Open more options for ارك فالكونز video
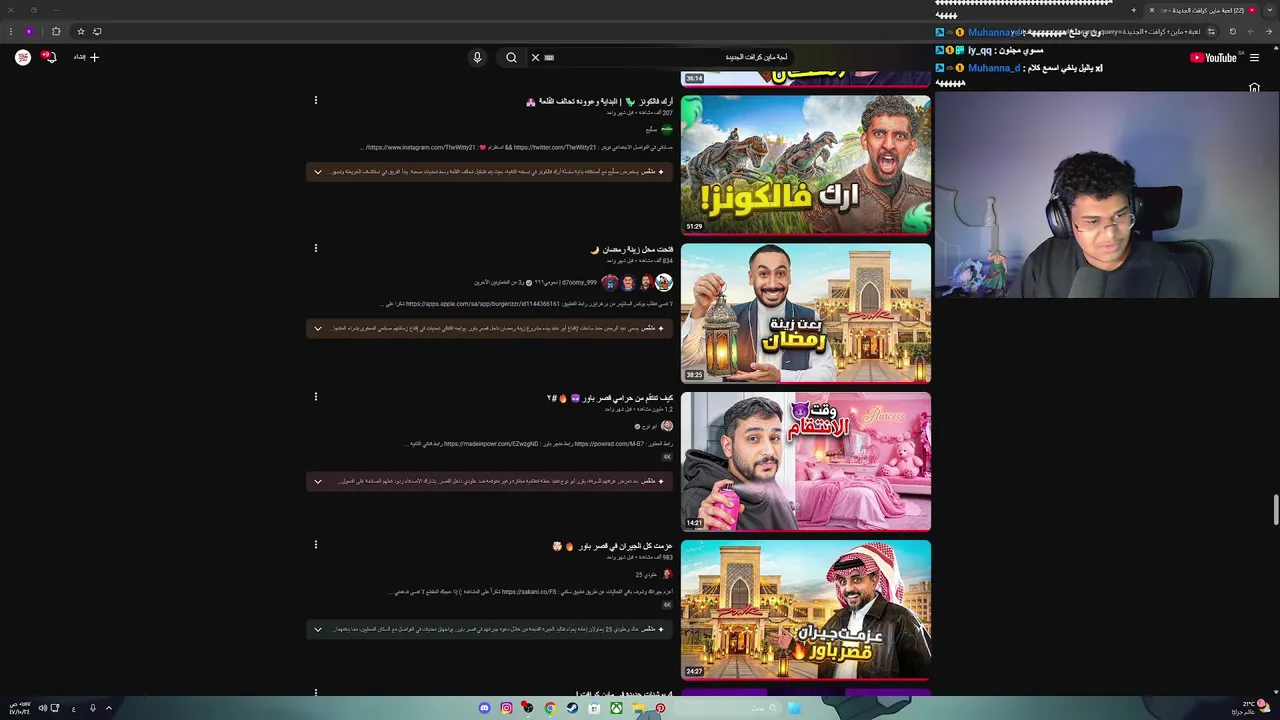1280x720 pixels. [316, 100]
